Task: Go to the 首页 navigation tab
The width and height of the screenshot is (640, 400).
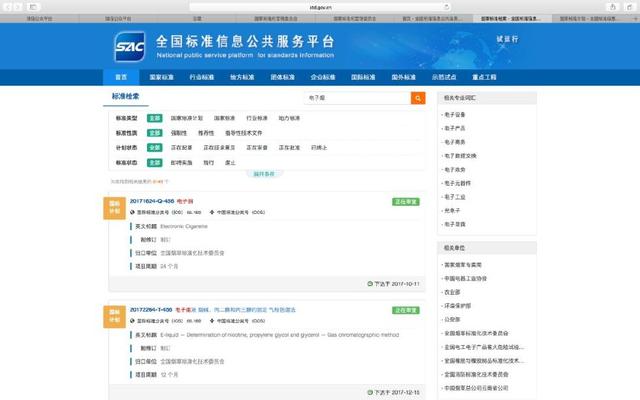Action: click(121, 76)
